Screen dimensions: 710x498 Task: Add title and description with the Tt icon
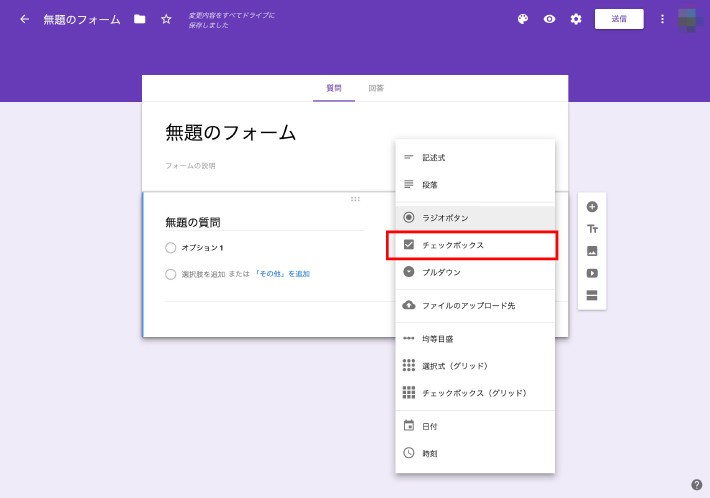[592, 229]
